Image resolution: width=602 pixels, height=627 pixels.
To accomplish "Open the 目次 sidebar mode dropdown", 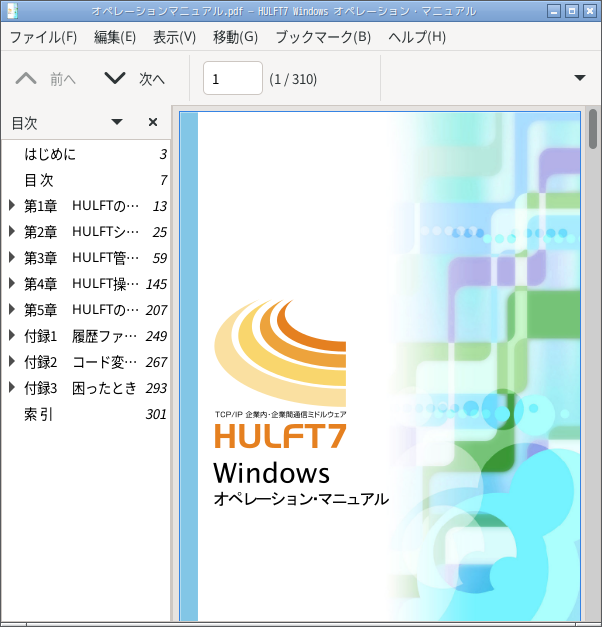I will [117, 122].
